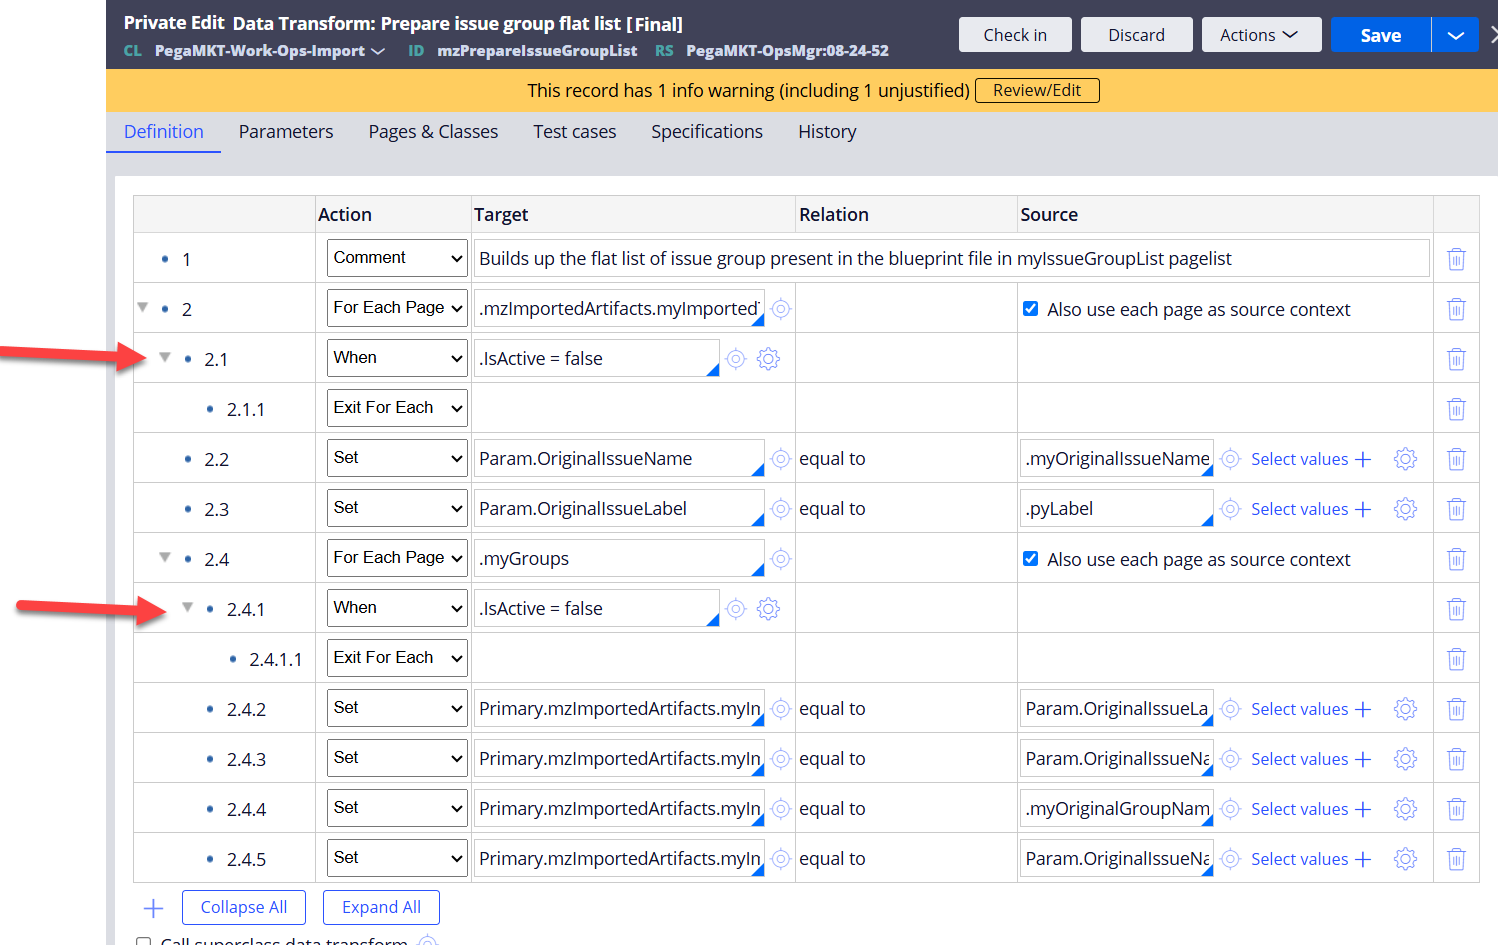Delete row 1 with trash icon
1498x945 pixels.
[1456, 259]
